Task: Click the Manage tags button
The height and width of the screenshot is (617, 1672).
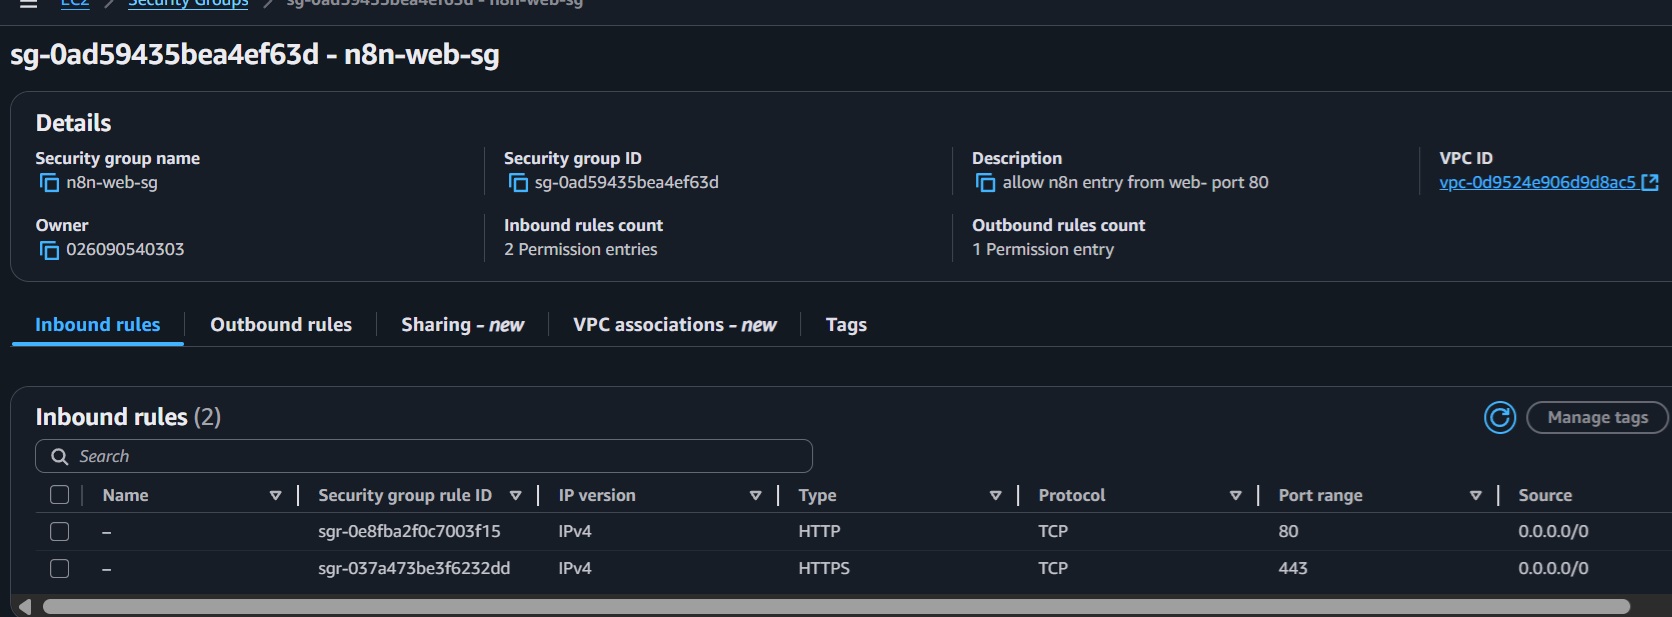Action: click(1597, 417)
